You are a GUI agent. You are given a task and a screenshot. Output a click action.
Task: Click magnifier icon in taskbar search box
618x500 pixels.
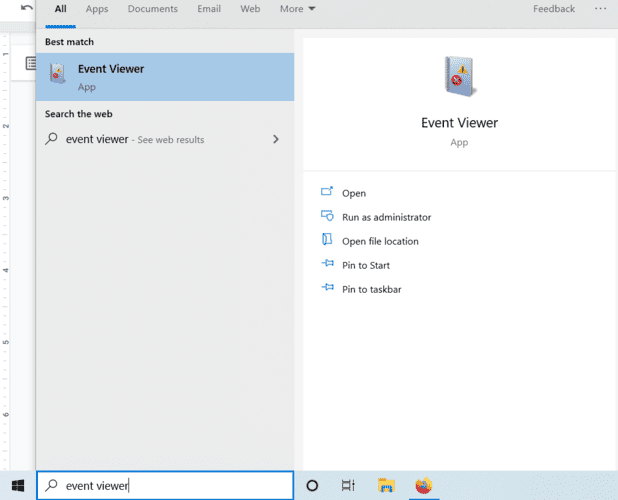(51, 485)
